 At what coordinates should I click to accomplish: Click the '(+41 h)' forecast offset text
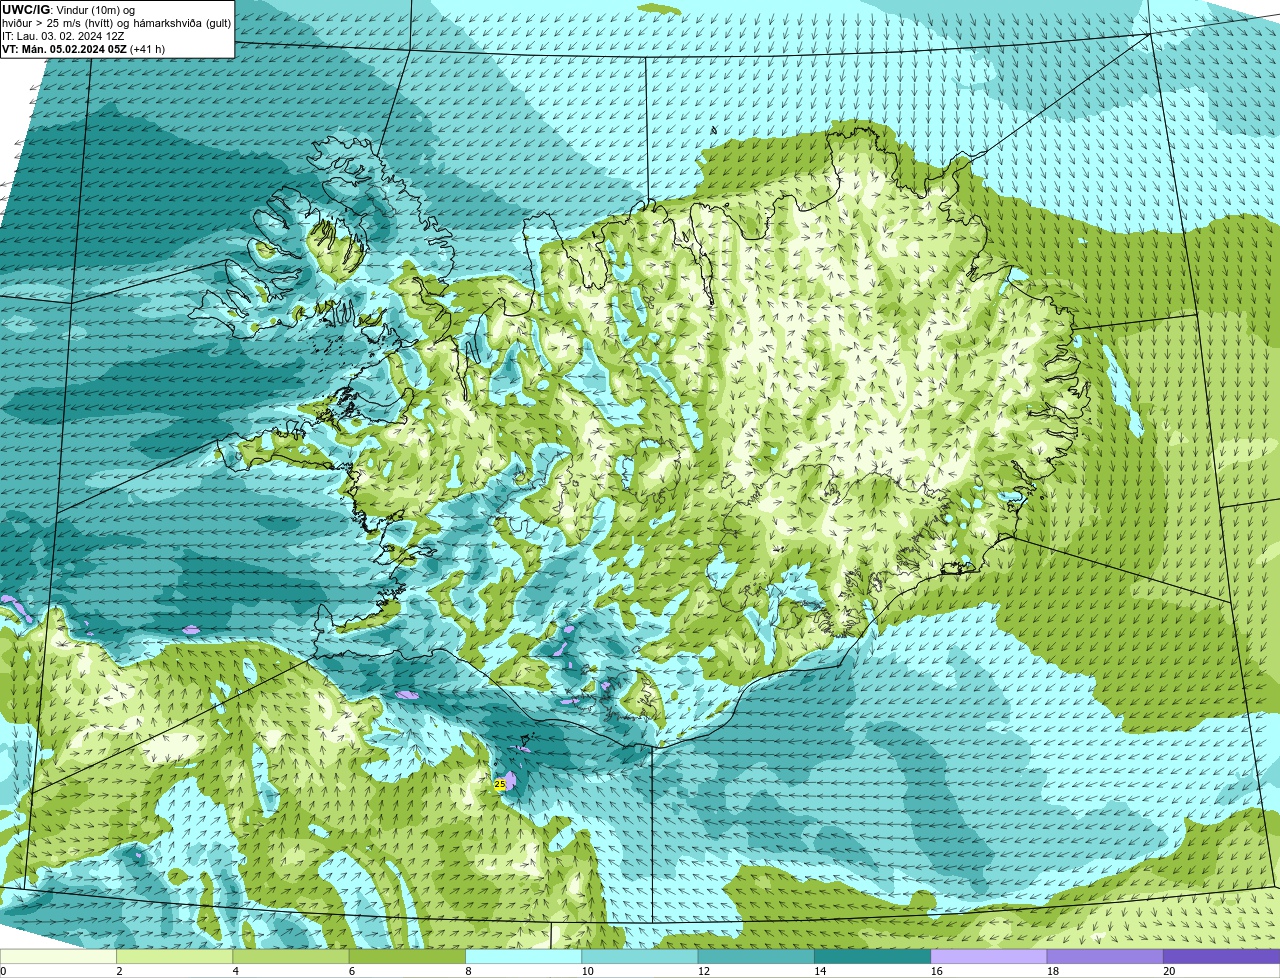[148, 48]
